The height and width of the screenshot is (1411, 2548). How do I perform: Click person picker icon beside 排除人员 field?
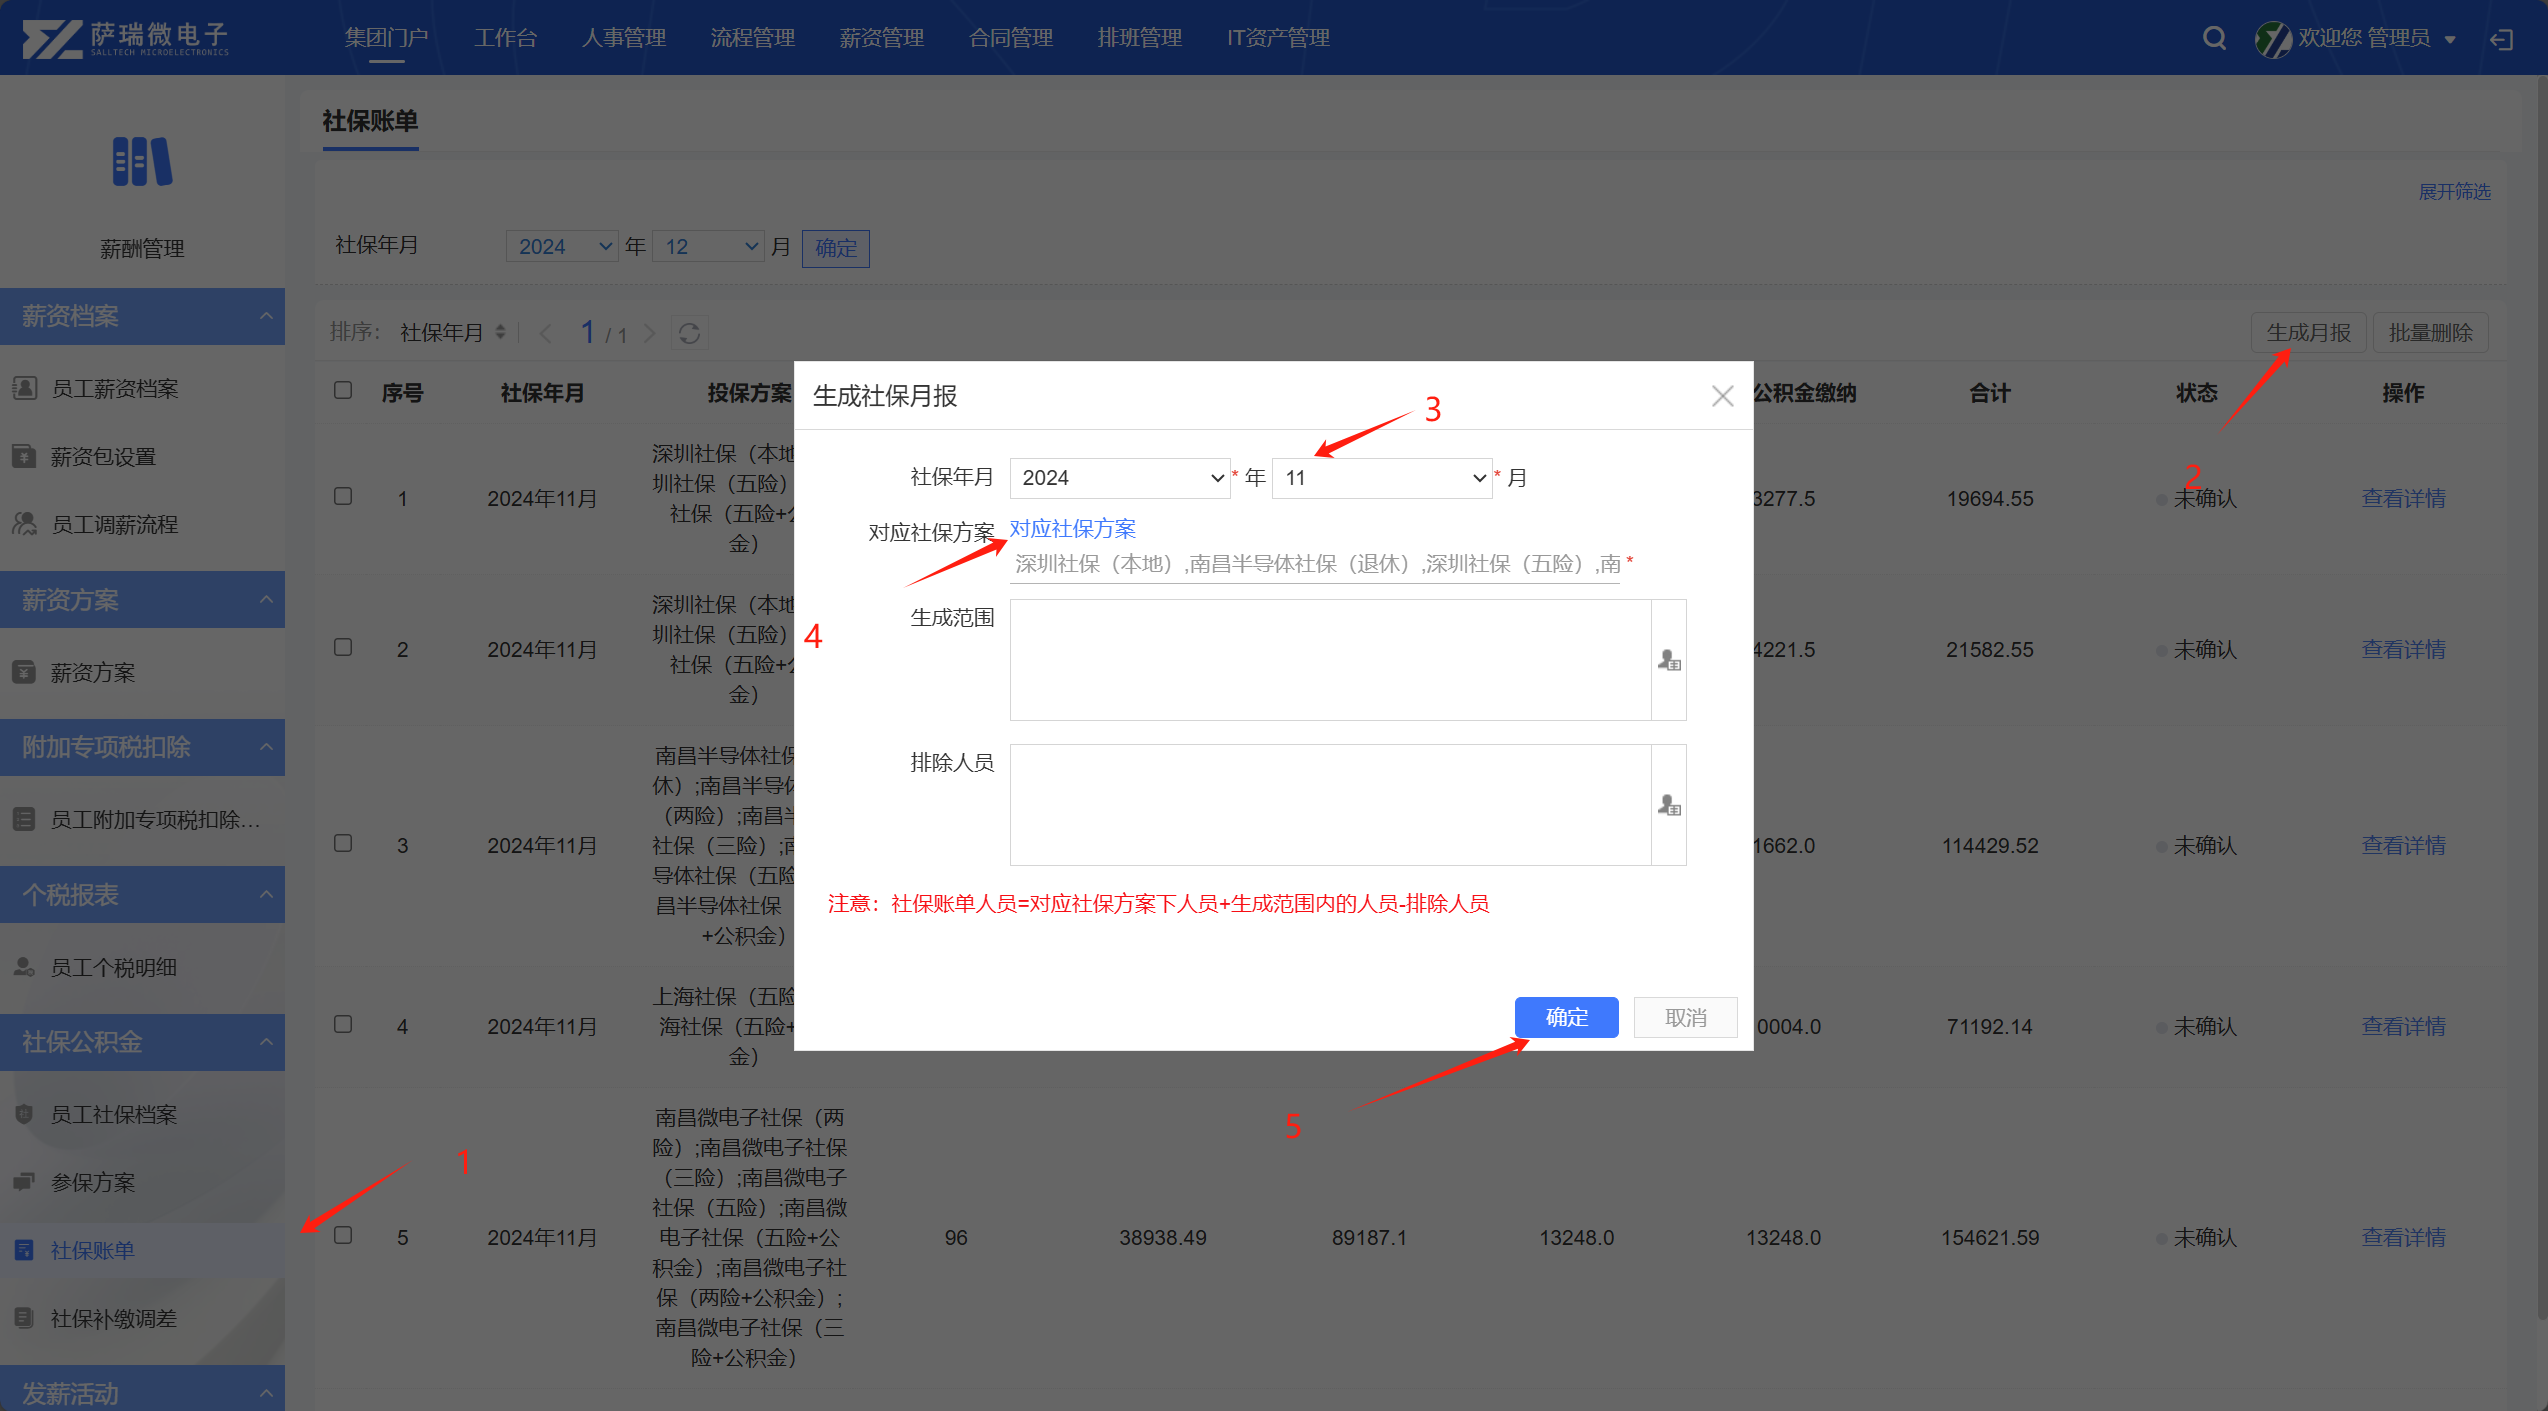pos(1669,805)
